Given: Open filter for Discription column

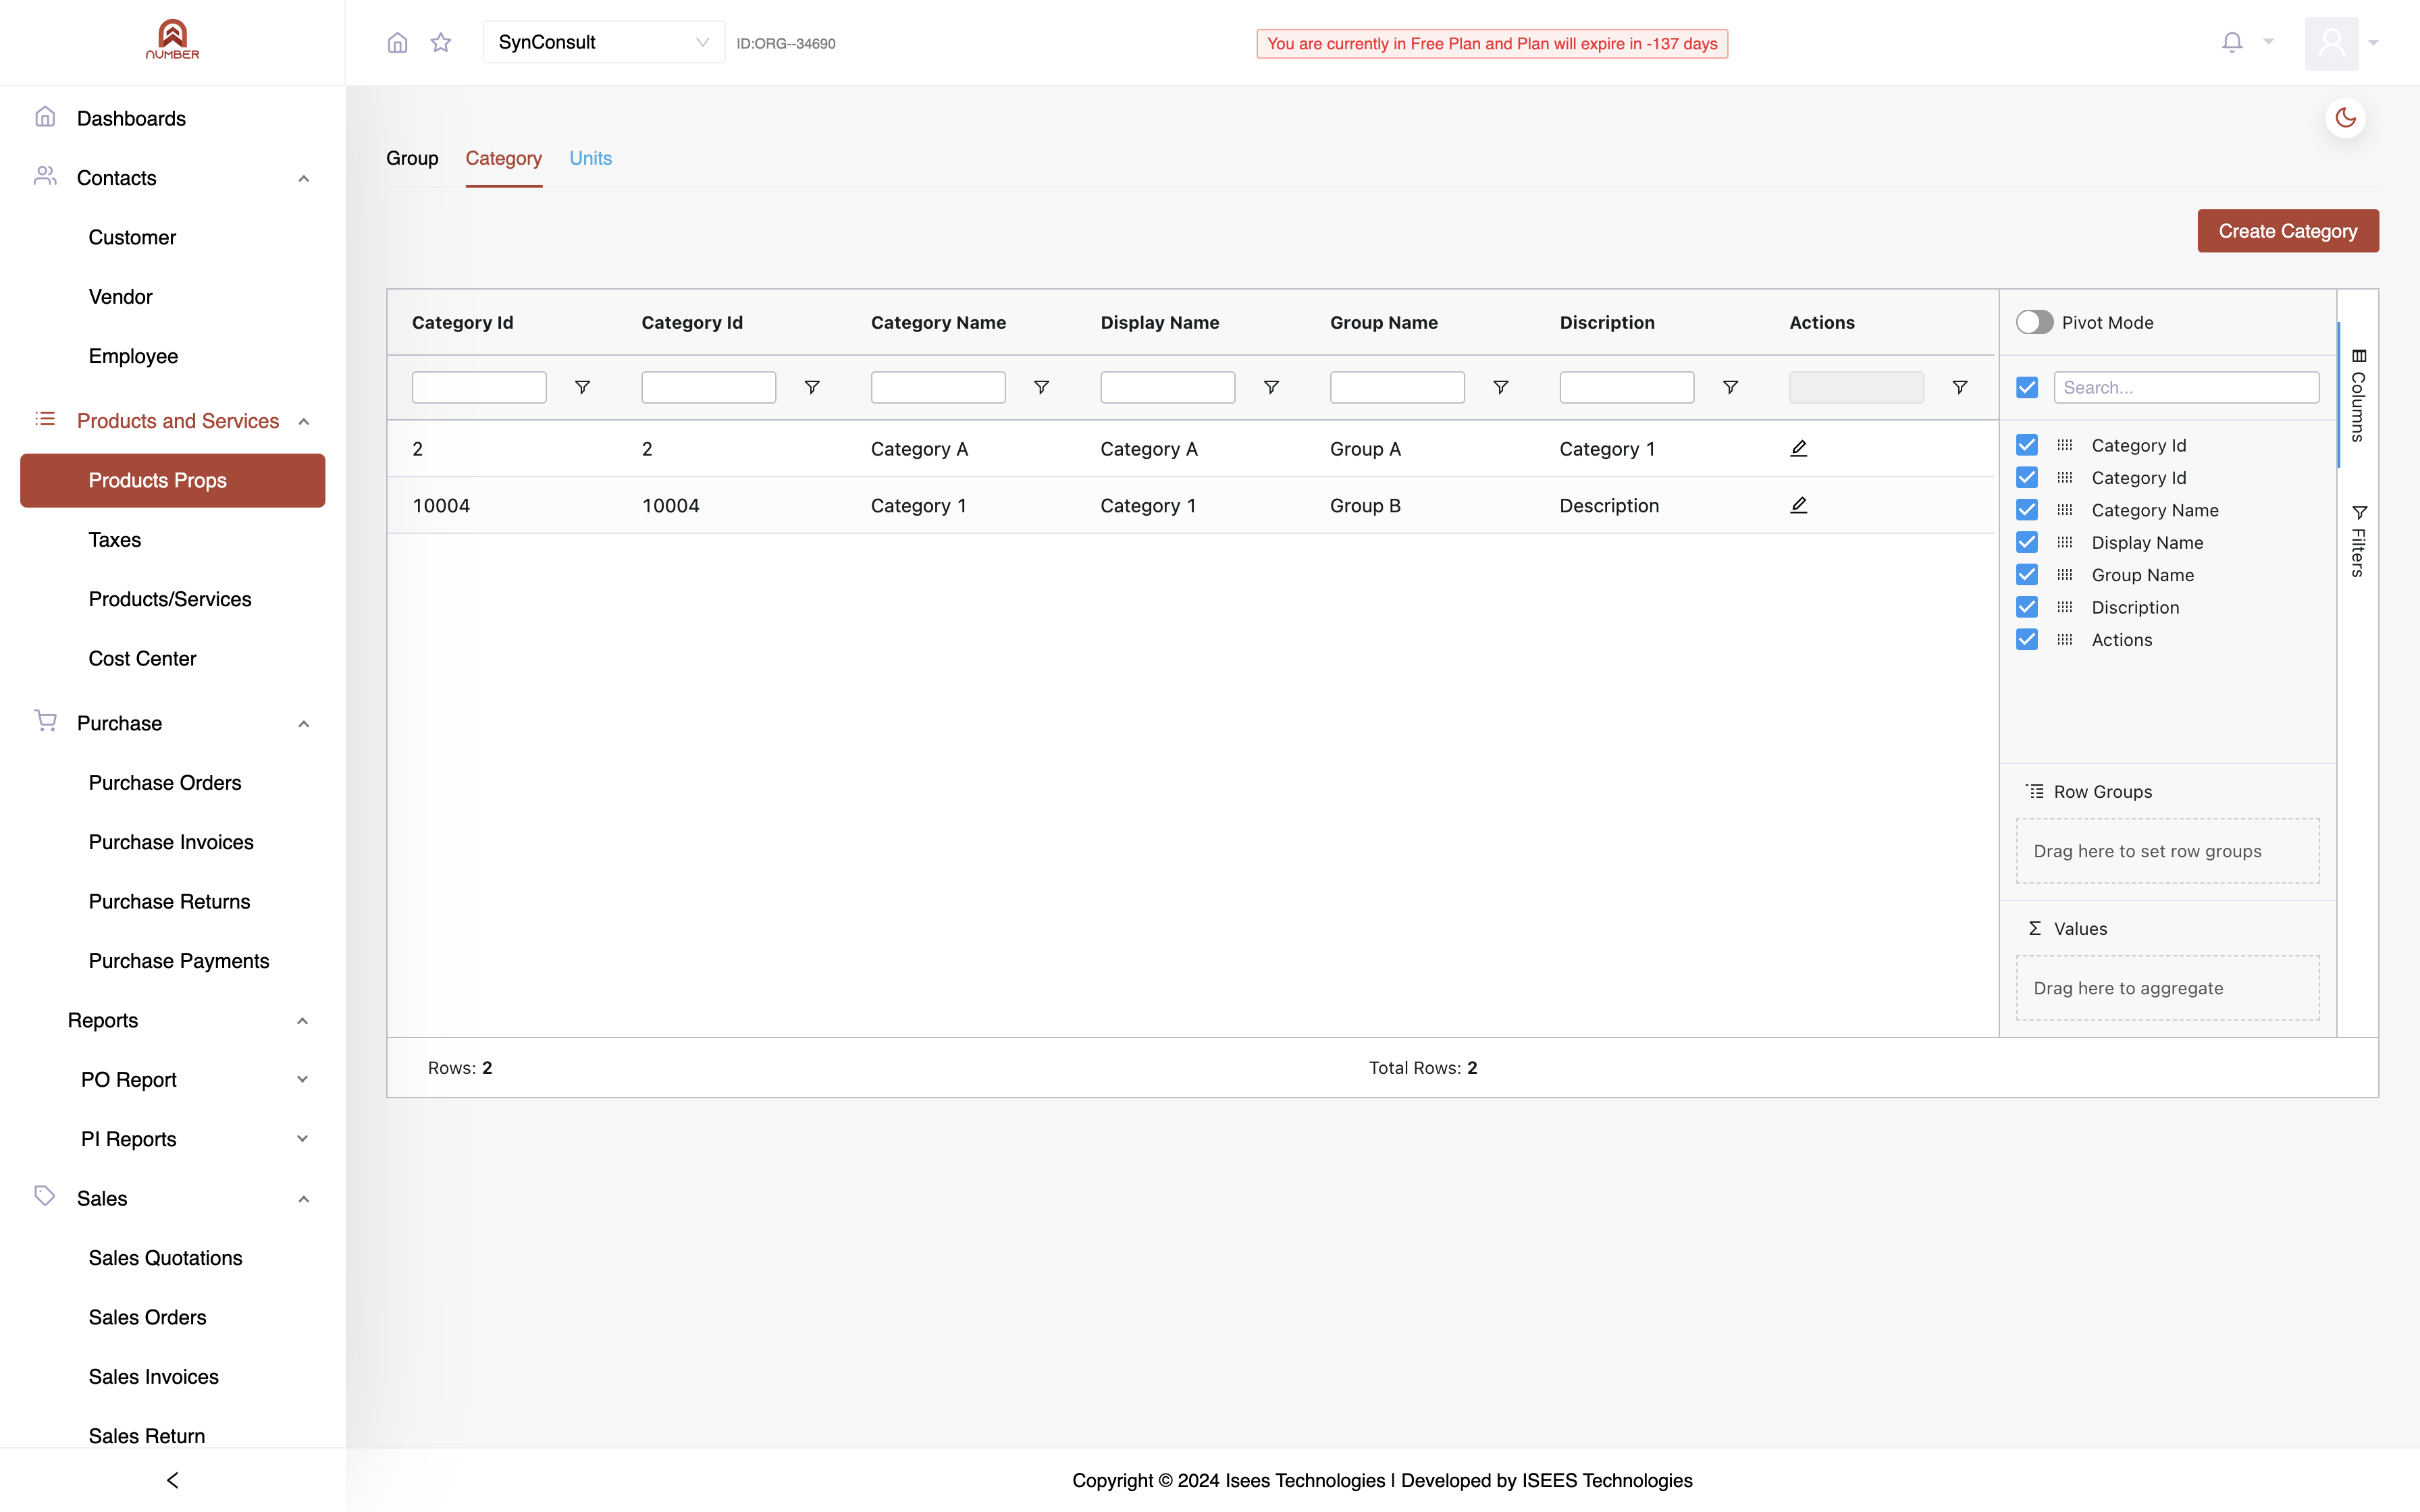Looking at the screenshot, I should pyautogui.click(x=1730, y=387).
